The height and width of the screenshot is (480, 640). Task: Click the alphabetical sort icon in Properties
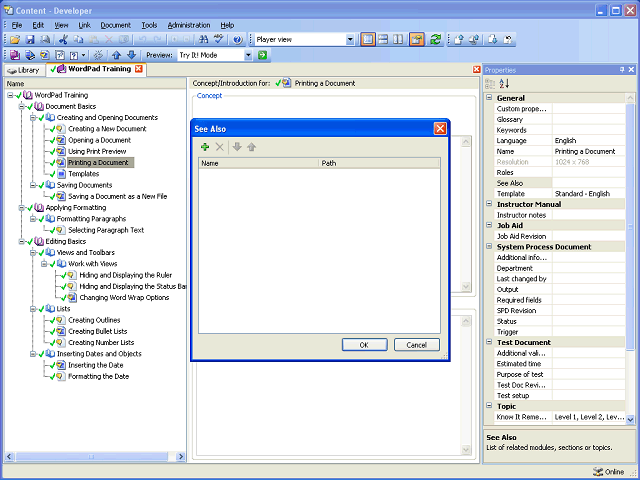point(504,84)
